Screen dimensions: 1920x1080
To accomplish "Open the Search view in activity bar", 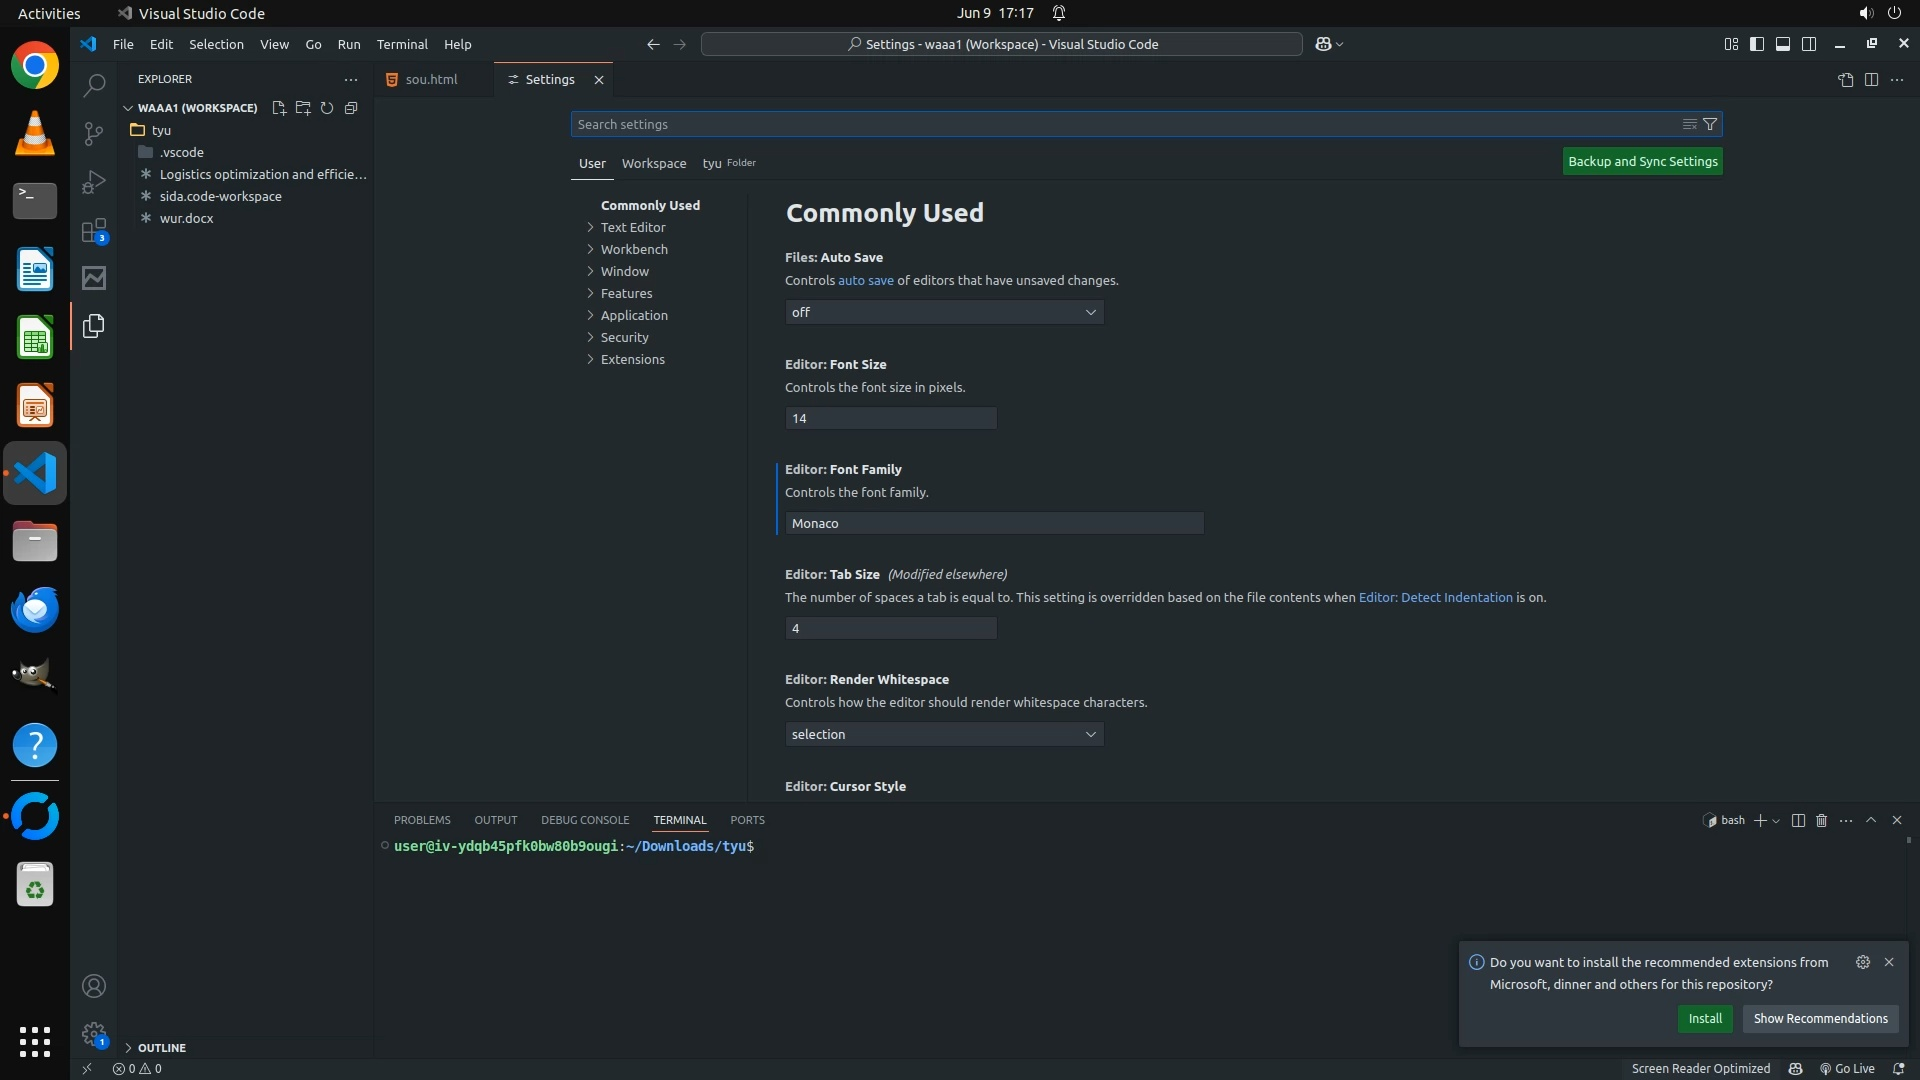I will 94,86.
